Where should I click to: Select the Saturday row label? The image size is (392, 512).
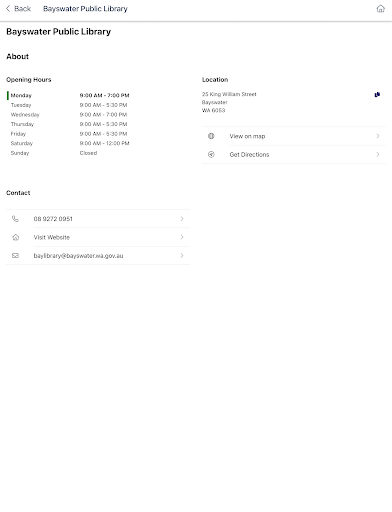[x=22, y=143]
